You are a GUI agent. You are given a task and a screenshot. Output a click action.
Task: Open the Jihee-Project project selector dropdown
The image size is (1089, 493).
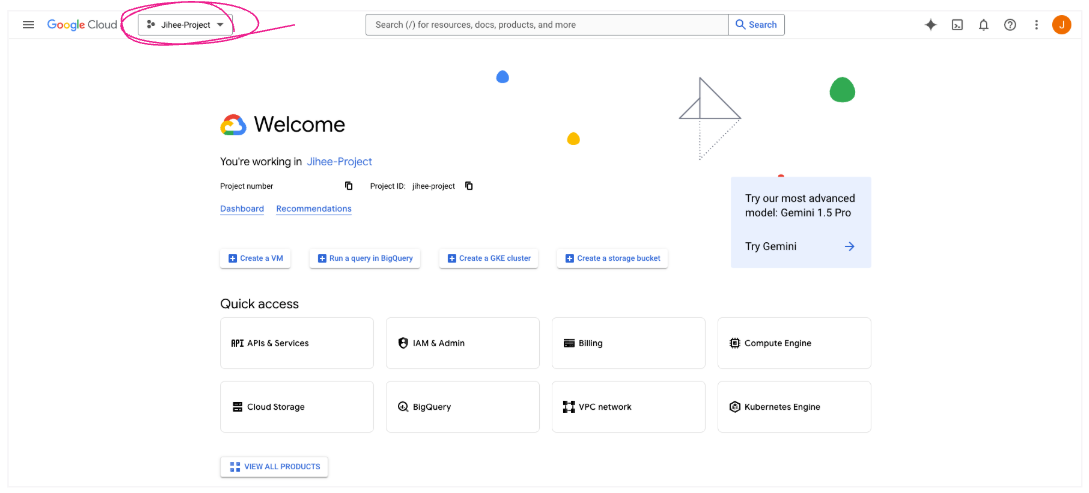185,25
